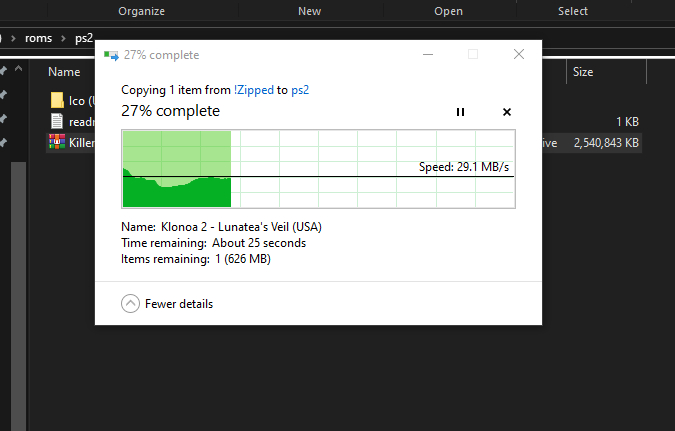This screenshot has height=431, width=675.
Task: Close the copy progress dialog window
Action: point(518,55)
